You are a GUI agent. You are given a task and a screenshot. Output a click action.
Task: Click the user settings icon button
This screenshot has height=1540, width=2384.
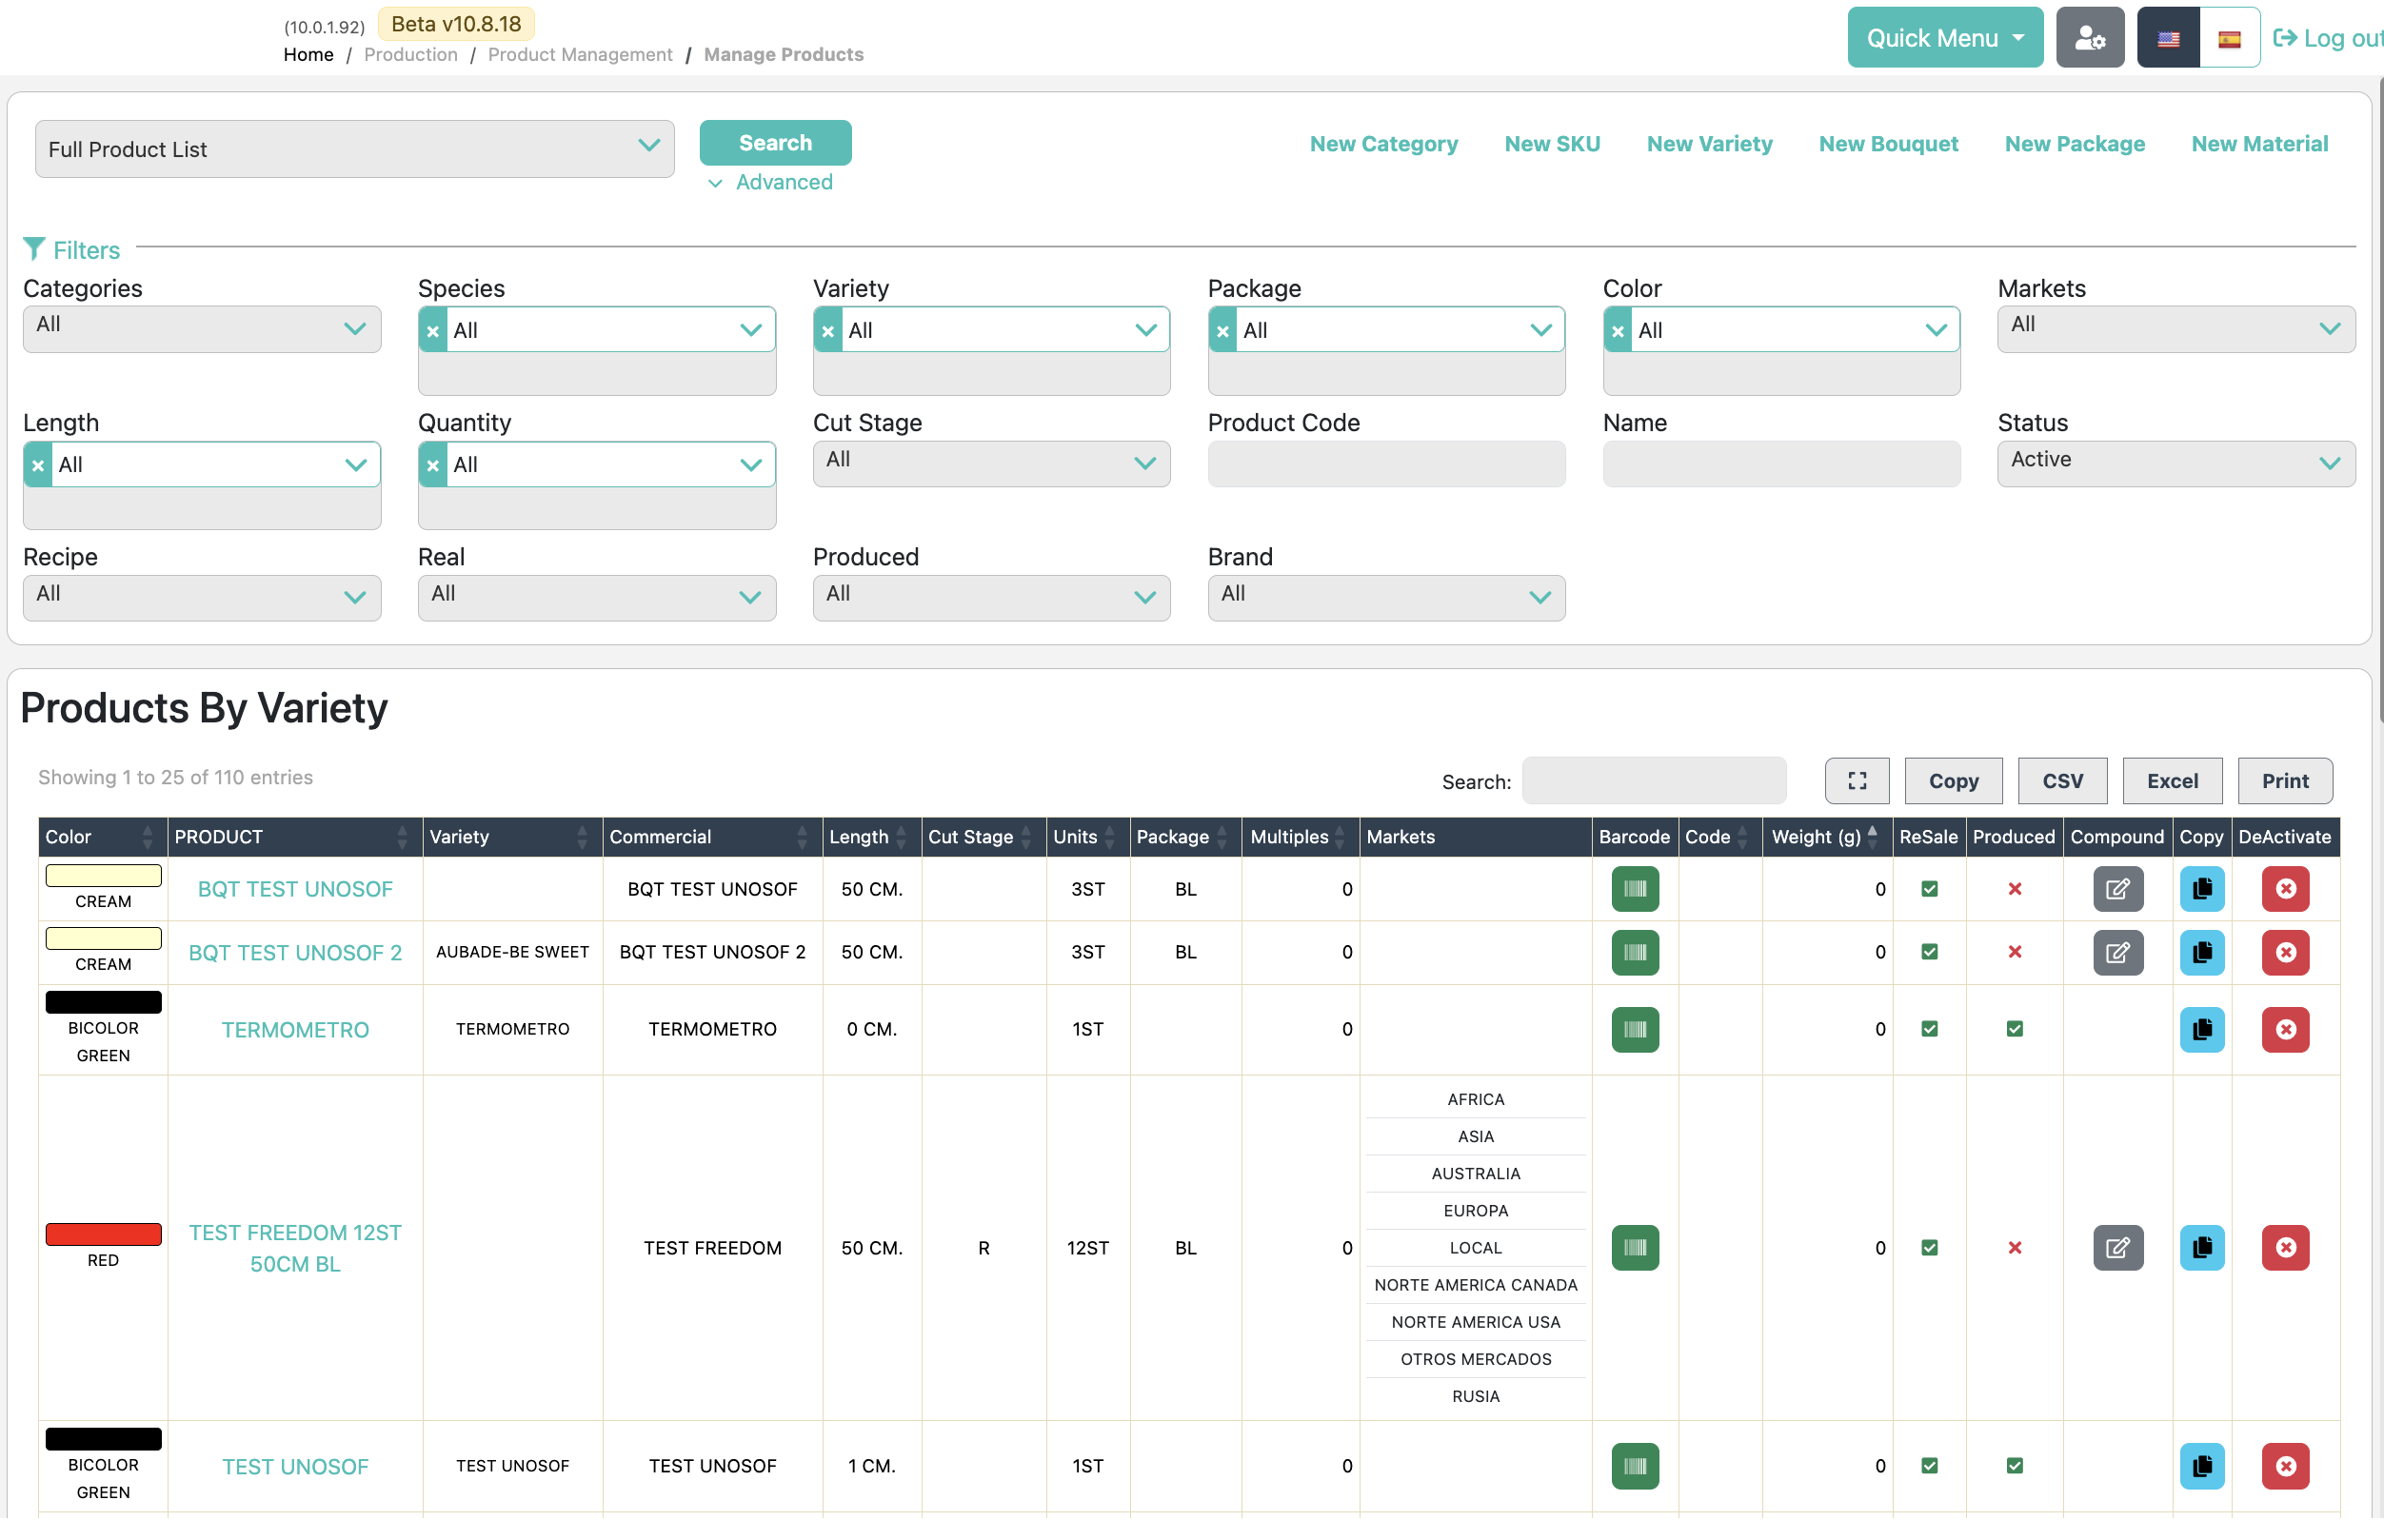point(2089,38)
